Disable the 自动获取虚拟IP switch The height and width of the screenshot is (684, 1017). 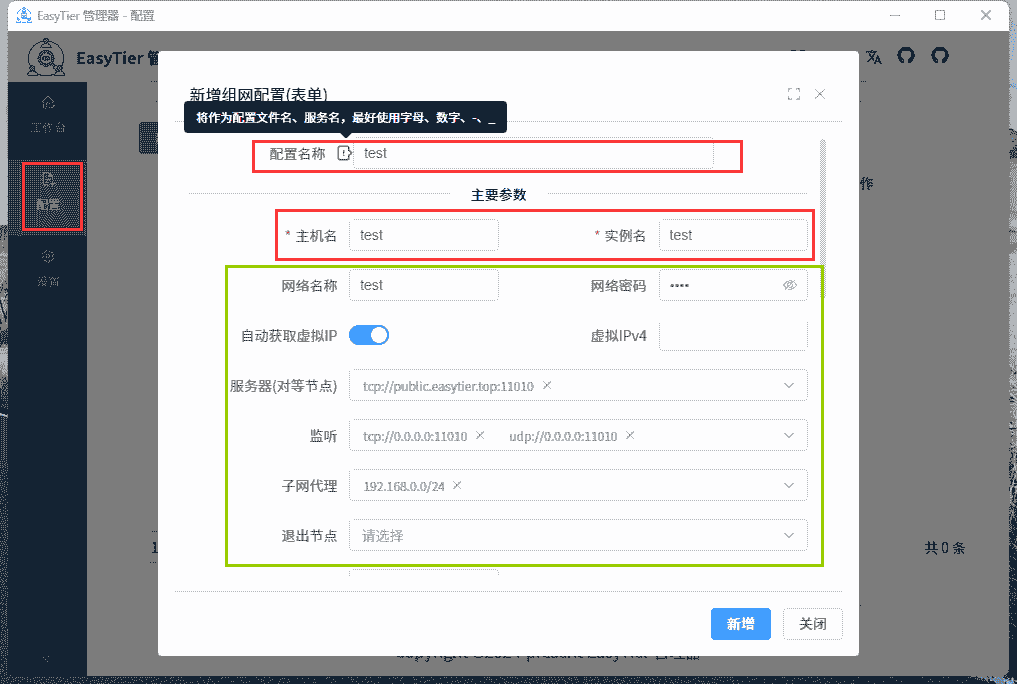369,335
